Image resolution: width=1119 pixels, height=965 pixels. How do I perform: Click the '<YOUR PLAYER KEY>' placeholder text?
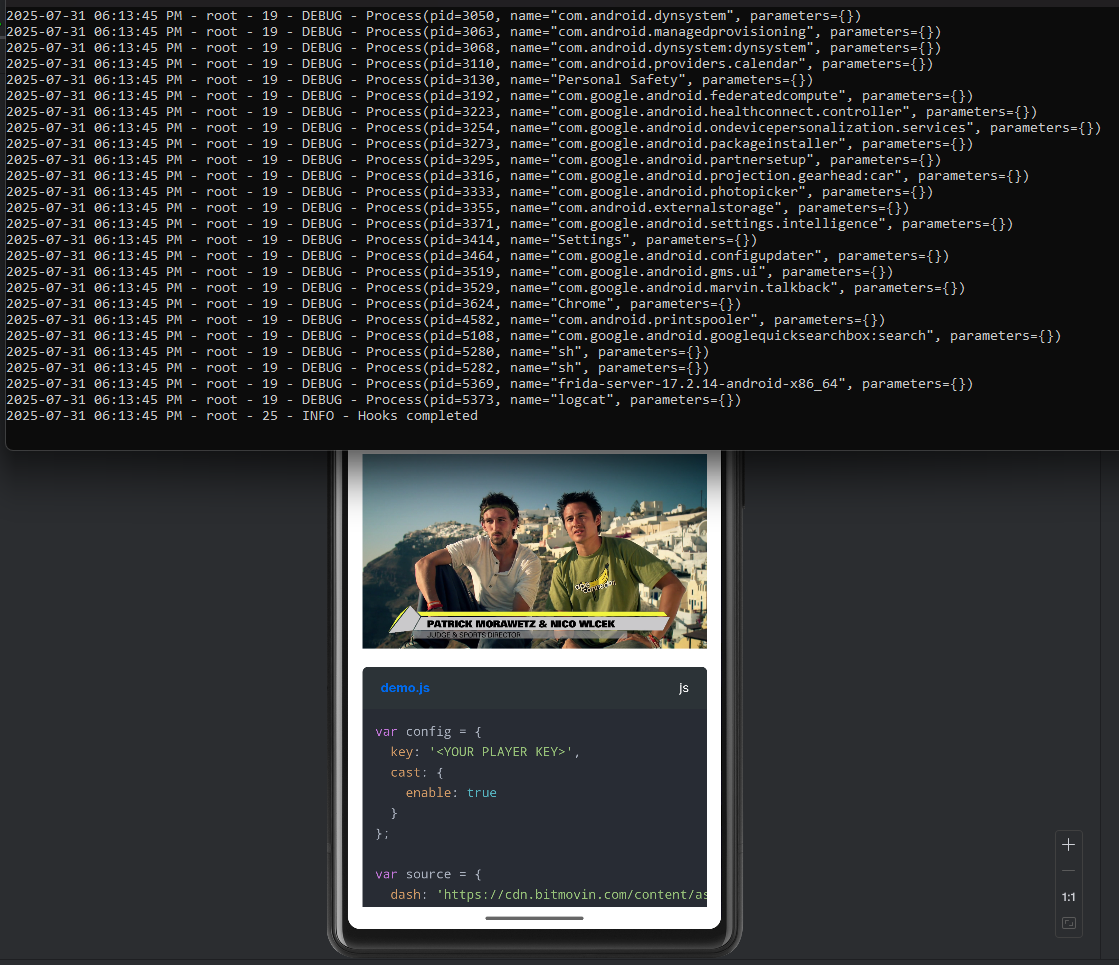pyautogui.click(x=504, y=751)
